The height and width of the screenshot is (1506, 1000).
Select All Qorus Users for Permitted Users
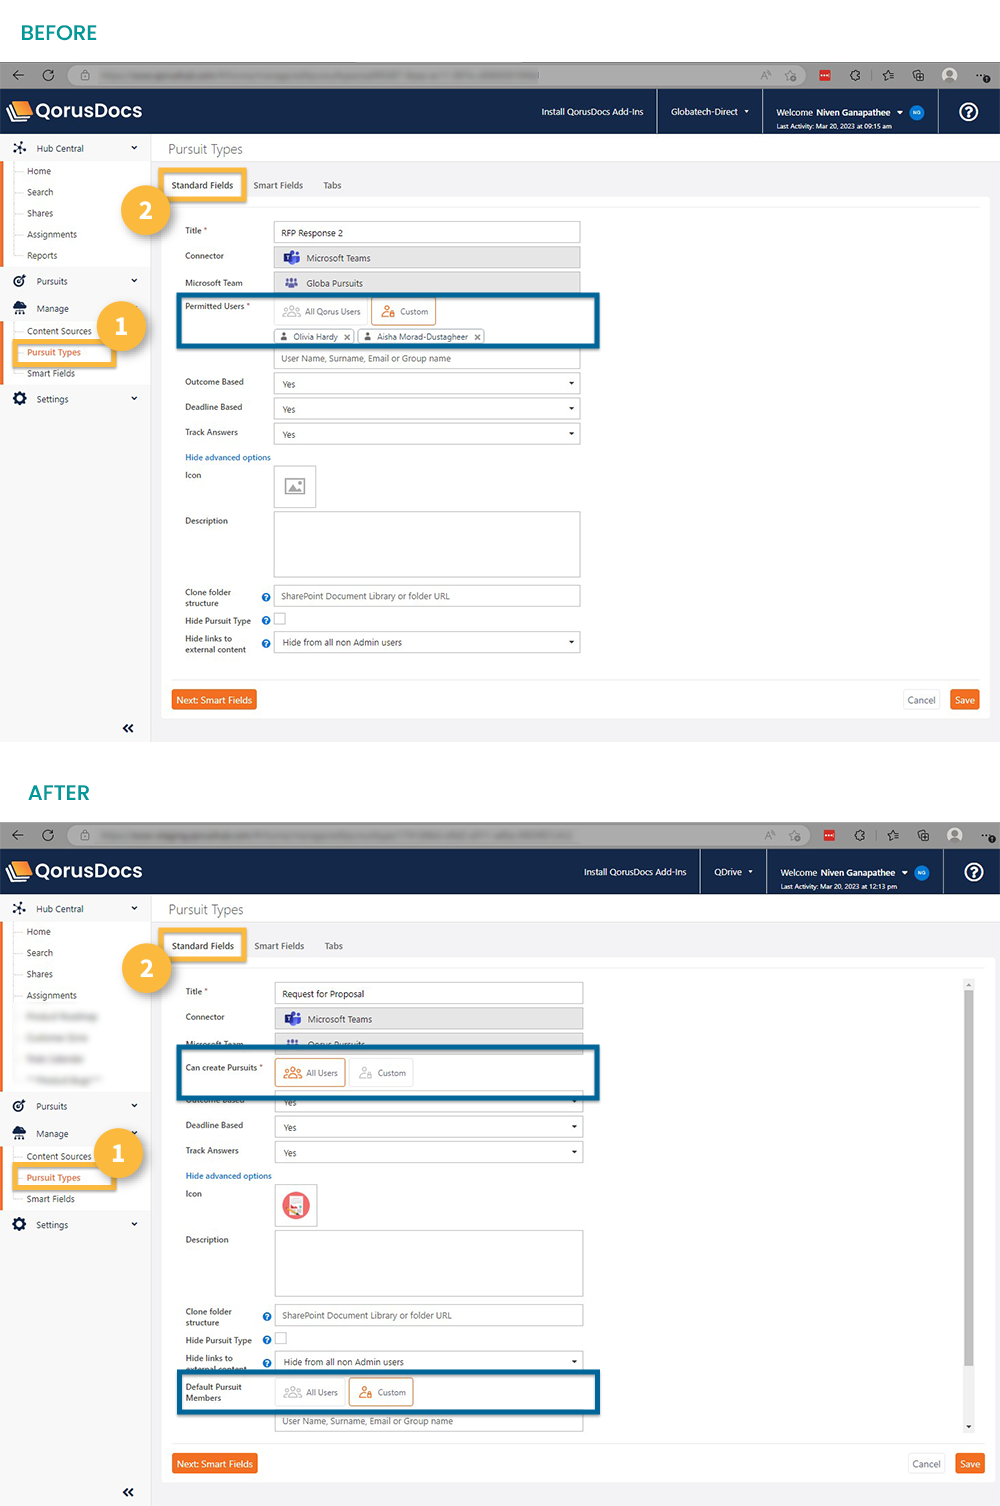pos(322,312)
